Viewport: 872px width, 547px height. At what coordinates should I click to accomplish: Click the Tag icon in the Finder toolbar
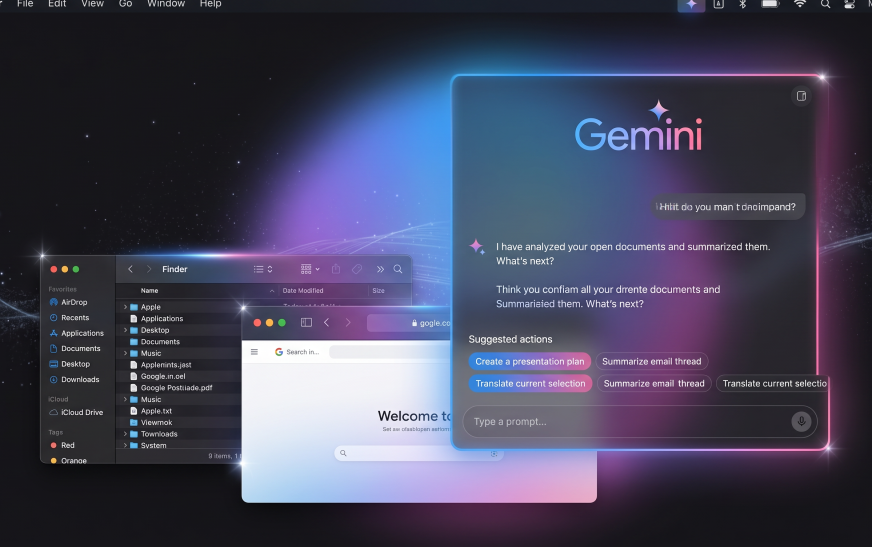(x=357, y=269)
